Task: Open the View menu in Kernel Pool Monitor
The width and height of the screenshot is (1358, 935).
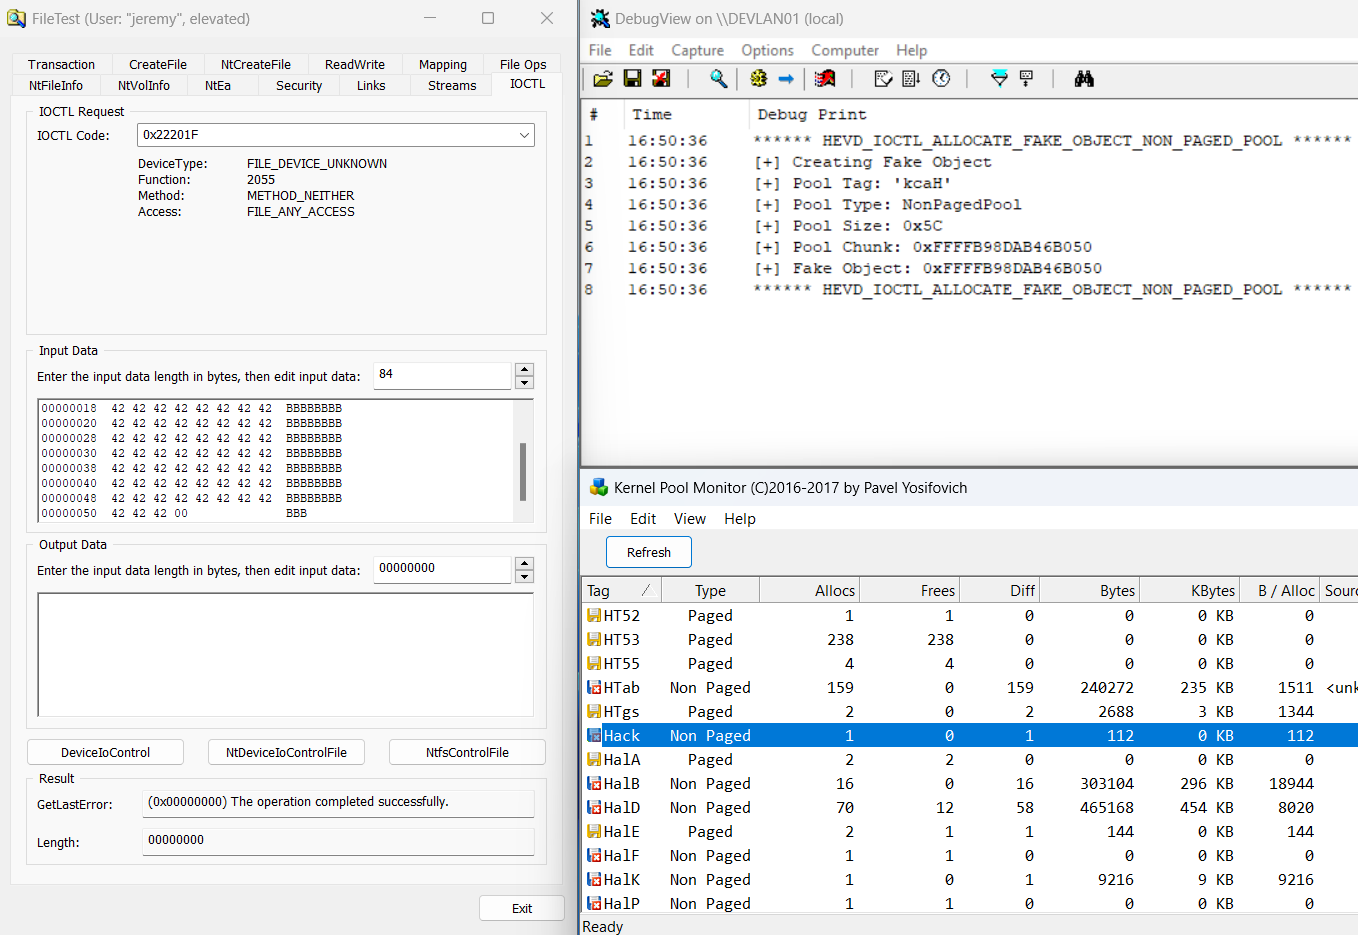Action: coord(690,518)
